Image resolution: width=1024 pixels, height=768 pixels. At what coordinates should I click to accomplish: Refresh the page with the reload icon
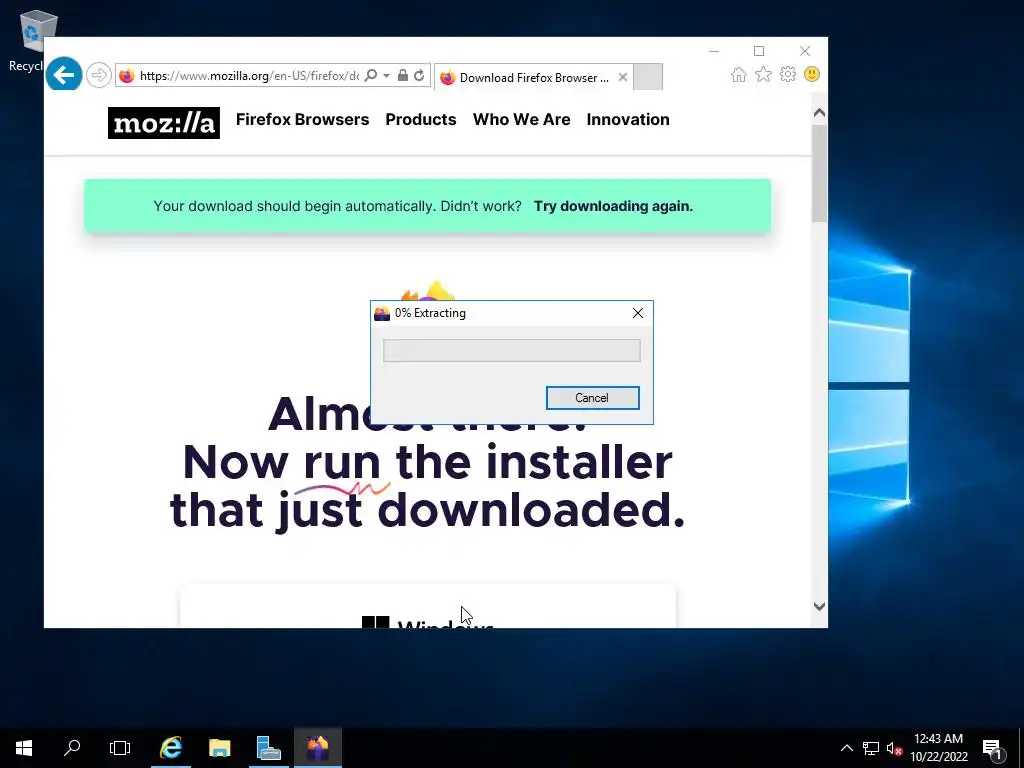coord(419,76)
